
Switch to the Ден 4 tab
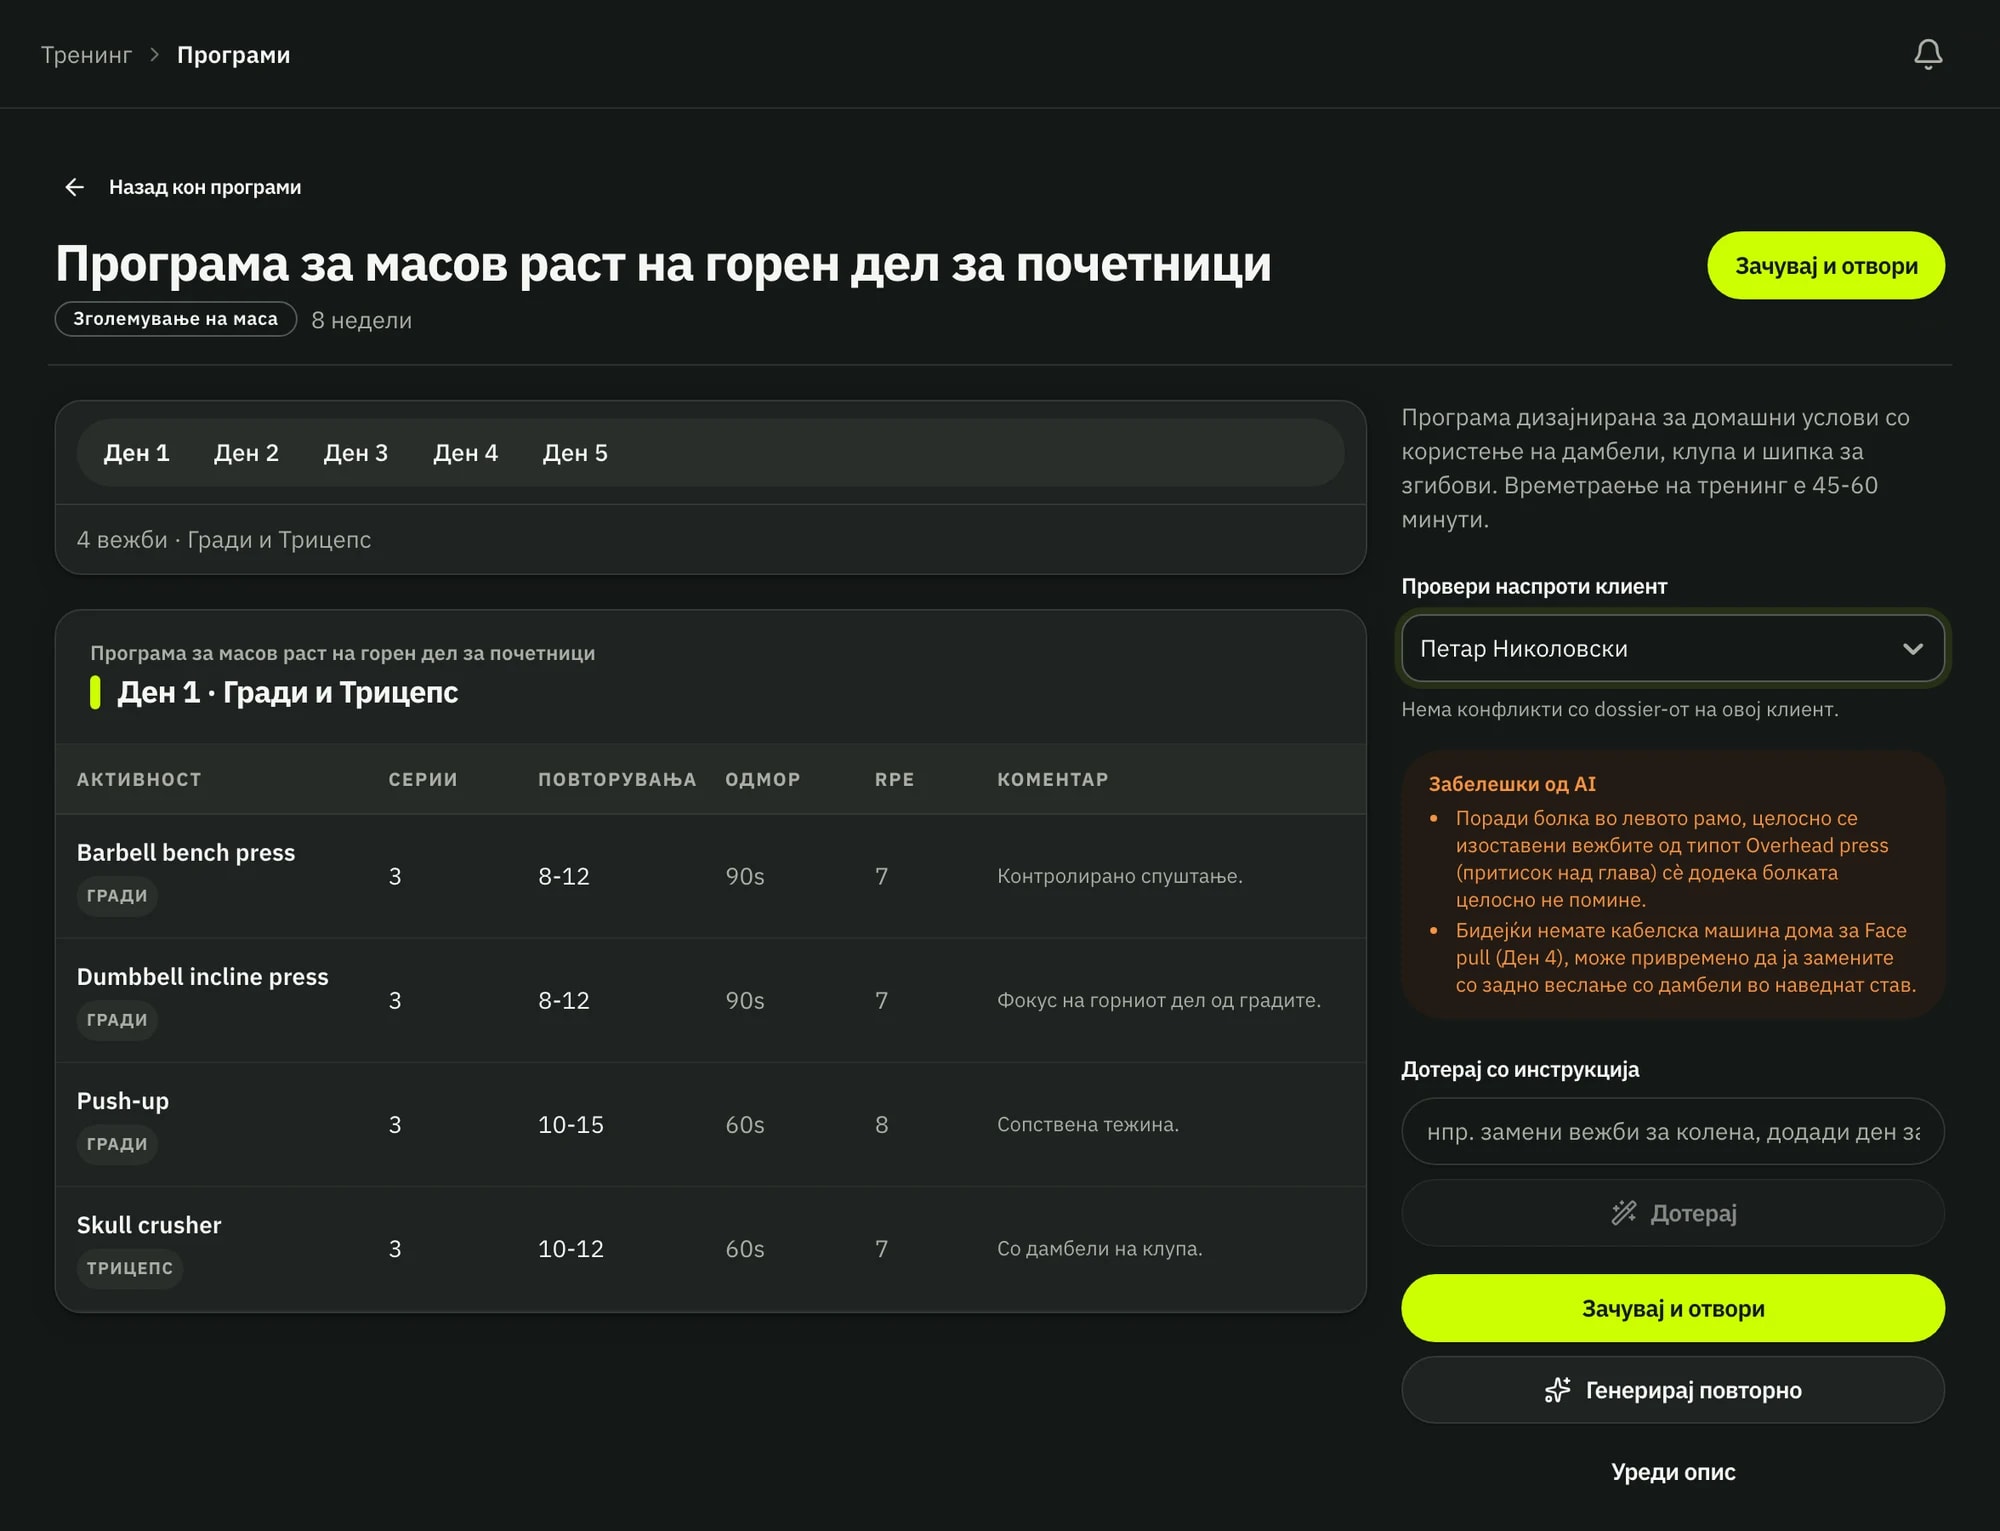(465, 453)
